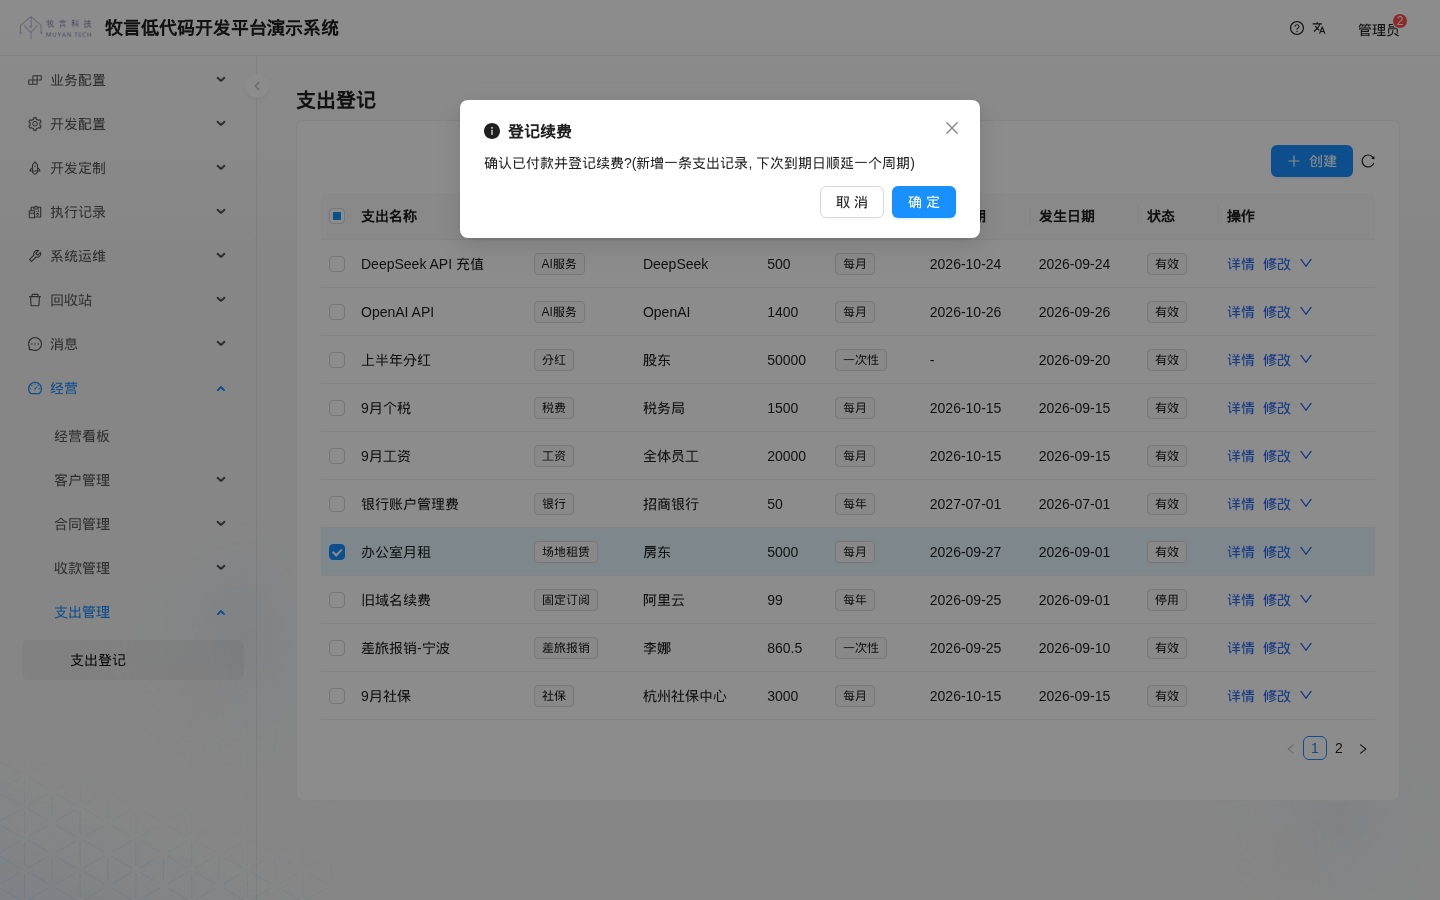
Task: Click the 开发配置 gear icon
Action: (x=35, y=124)
